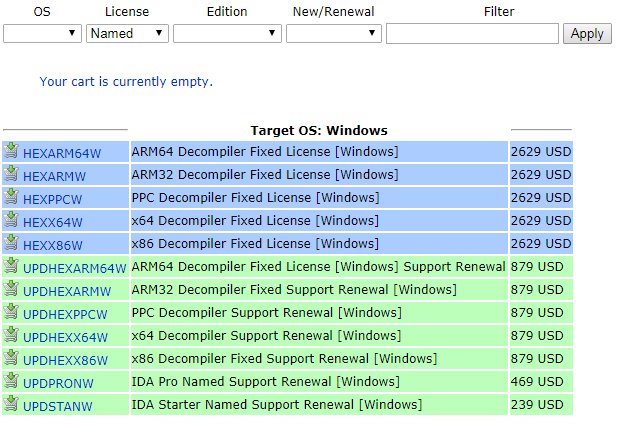
Task: Open the UPDHEXPPCW product link
Action: pyautogui.click(x=65, y=314)
